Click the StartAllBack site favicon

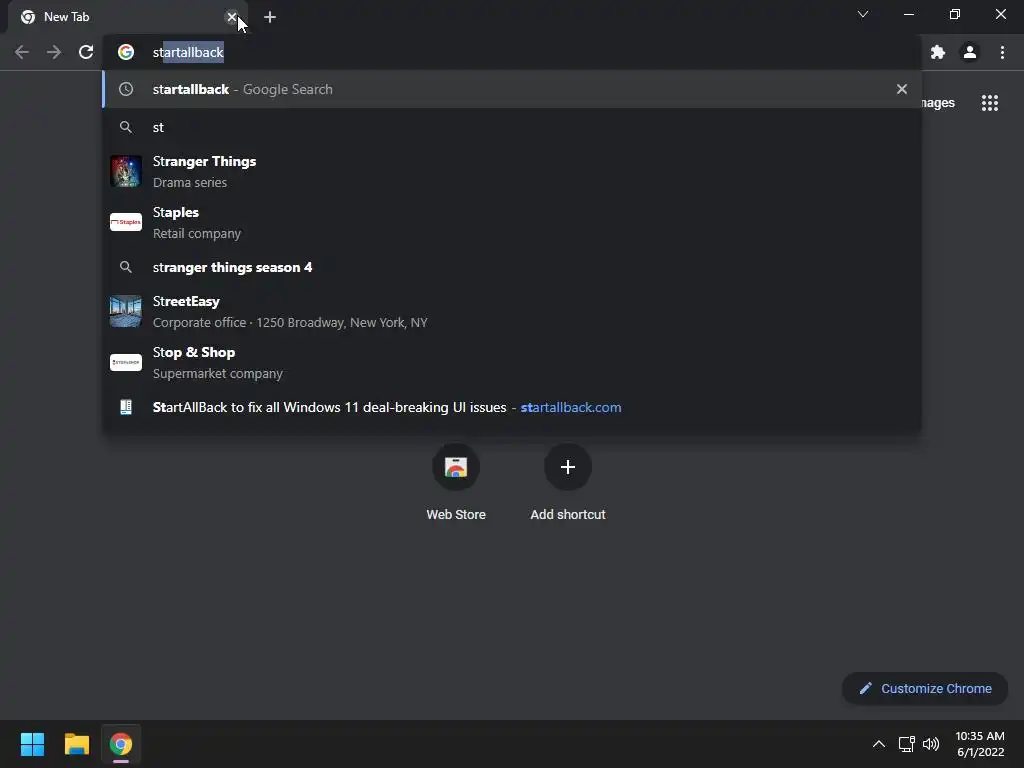pos(126,408)
